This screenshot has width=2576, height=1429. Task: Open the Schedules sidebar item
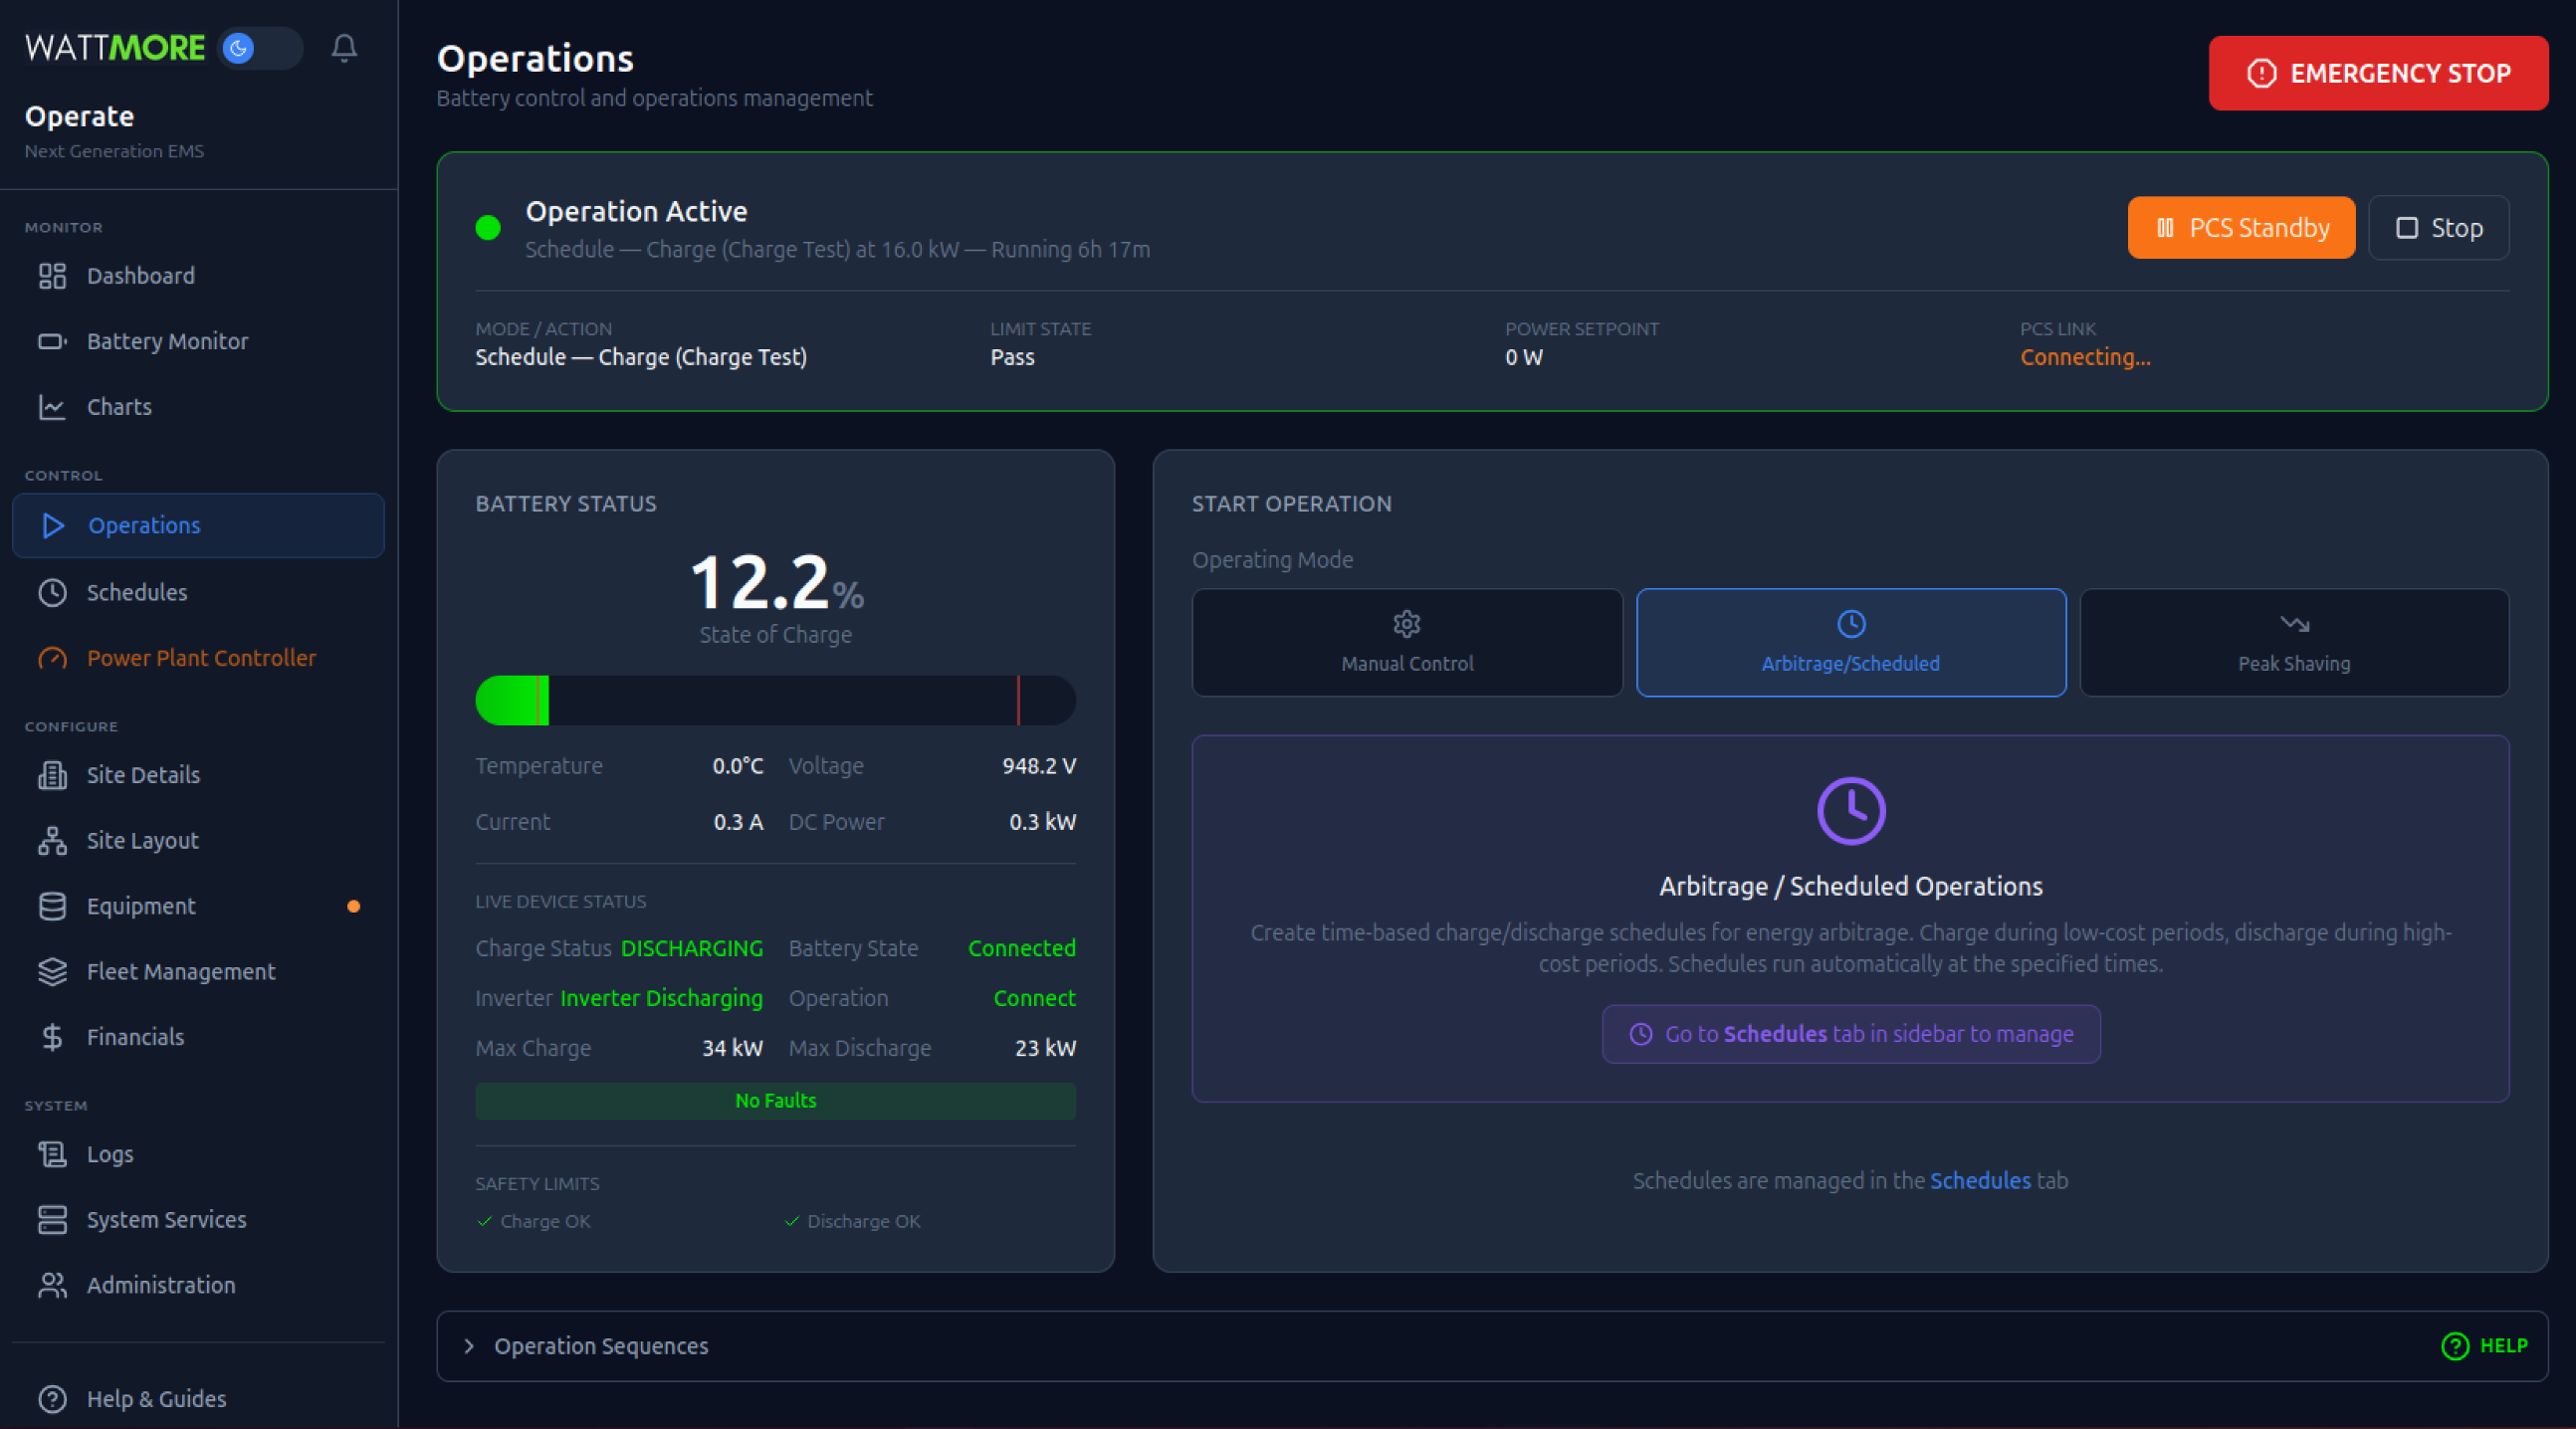pos(136,592)
